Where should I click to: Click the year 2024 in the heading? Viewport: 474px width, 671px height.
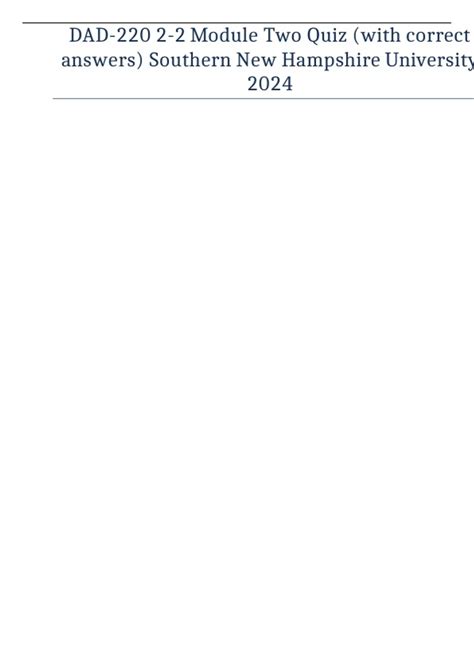270,84
